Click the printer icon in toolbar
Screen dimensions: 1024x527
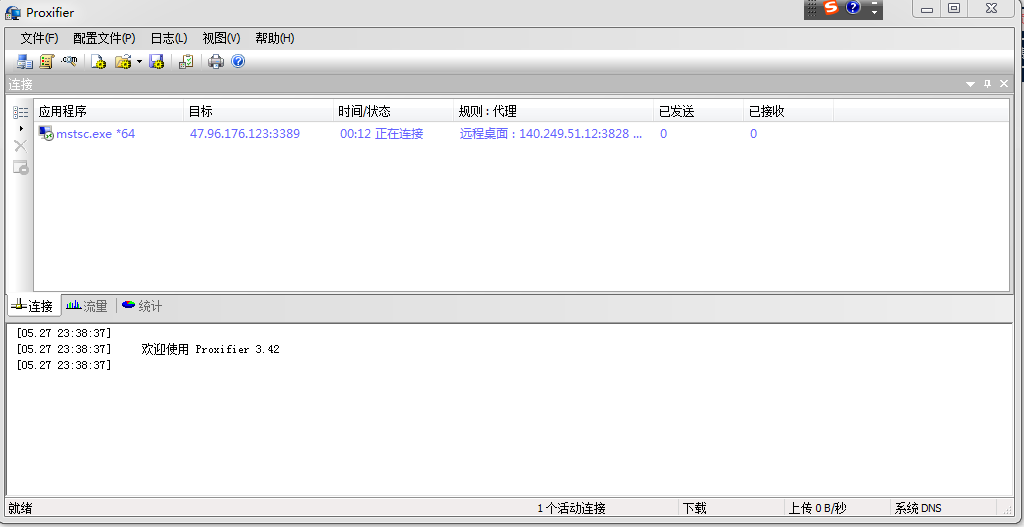tap(216, 62)
